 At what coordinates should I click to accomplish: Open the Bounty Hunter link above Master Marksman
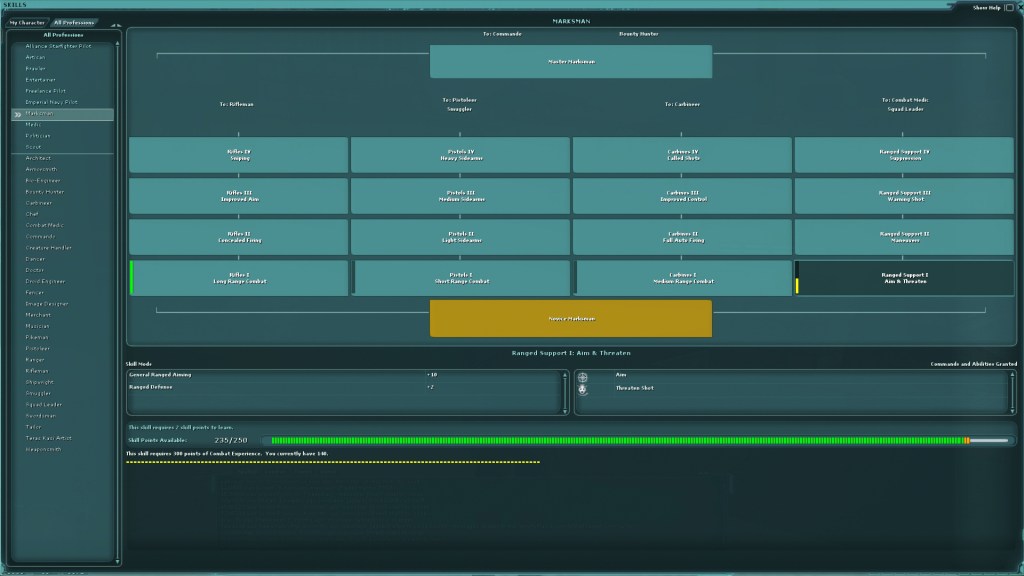pyautogui.click(x=638, y=34)
